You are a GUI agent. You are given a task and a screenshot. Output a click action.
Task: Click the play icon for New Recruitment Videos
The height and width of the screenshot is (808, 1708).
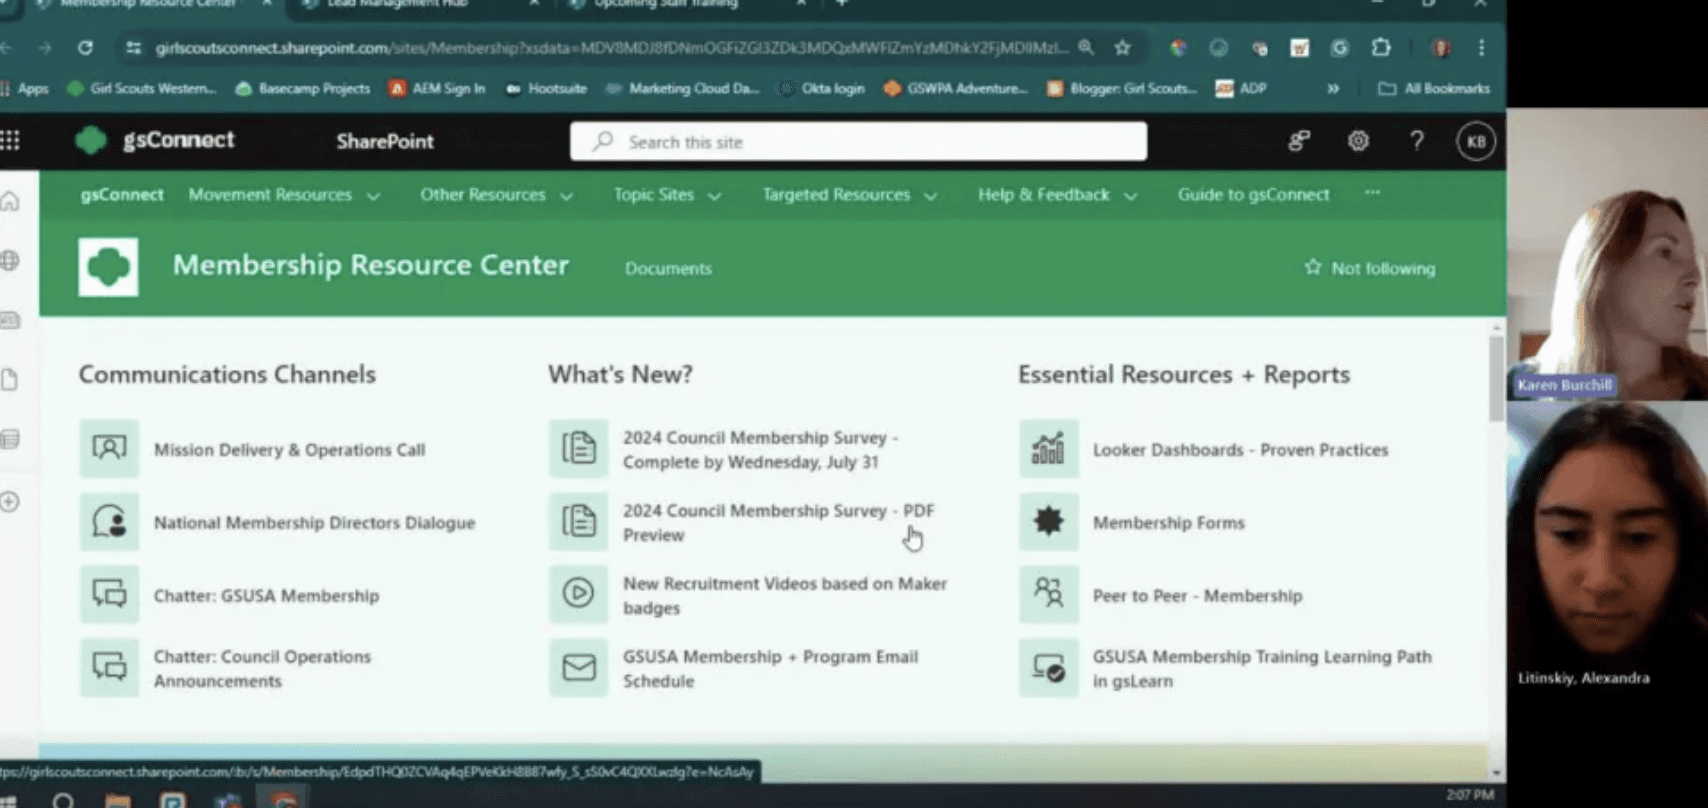coord(579,594)
